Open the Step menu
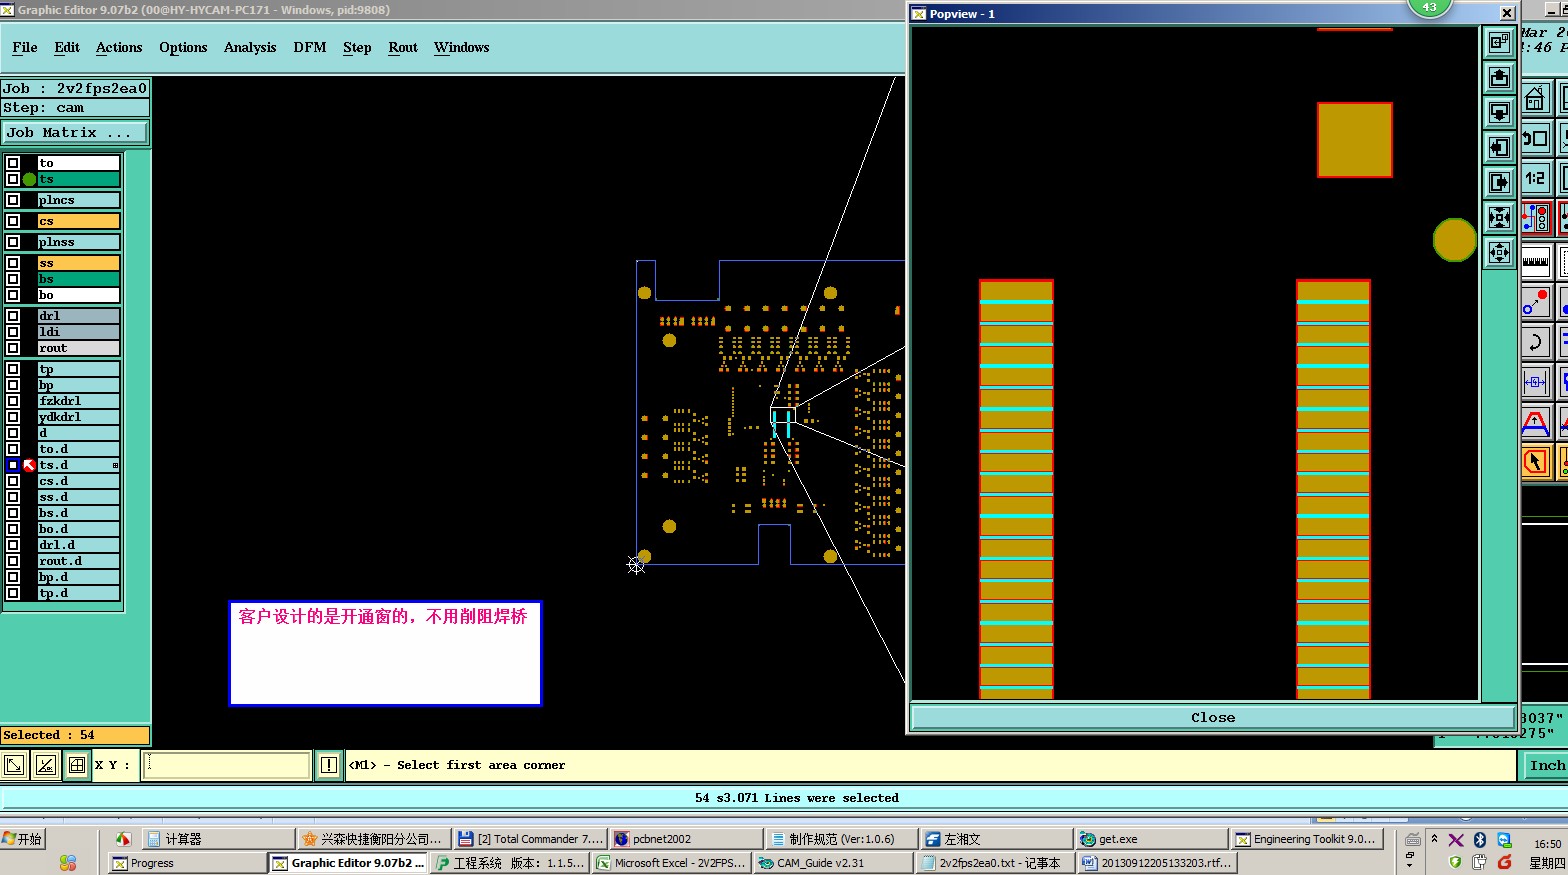This screenshot has width=1568, height=875. click(357, 47)
